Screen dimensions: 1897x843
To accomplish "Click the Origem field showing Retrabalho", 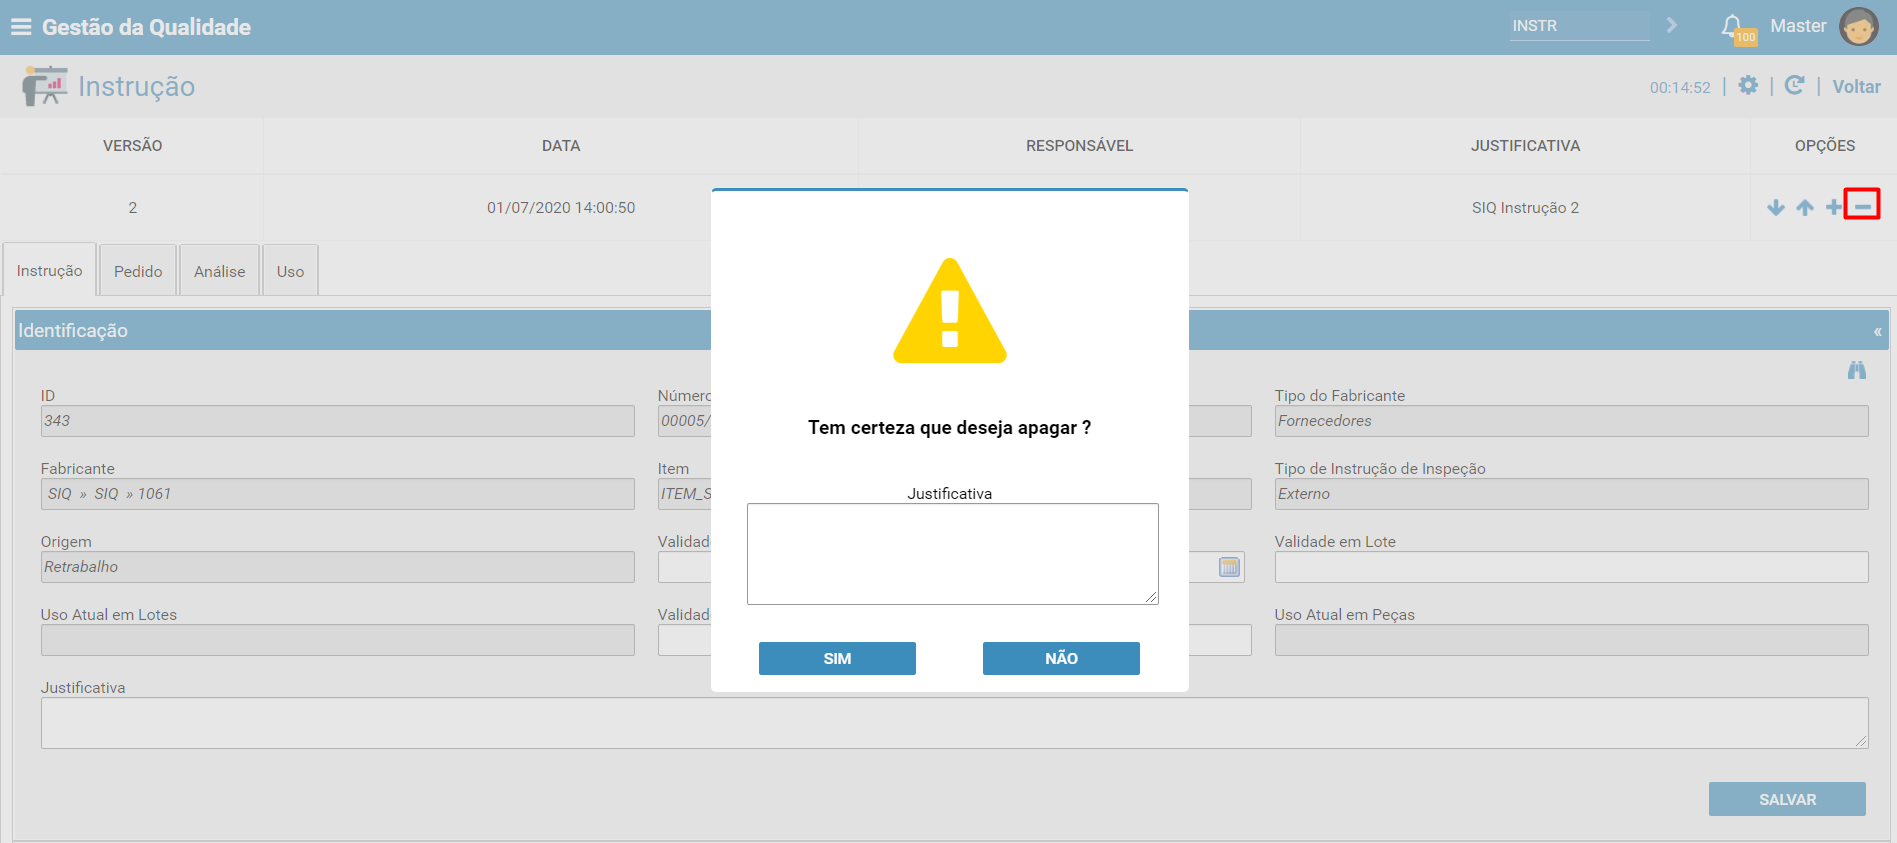I will coord(338,567).
